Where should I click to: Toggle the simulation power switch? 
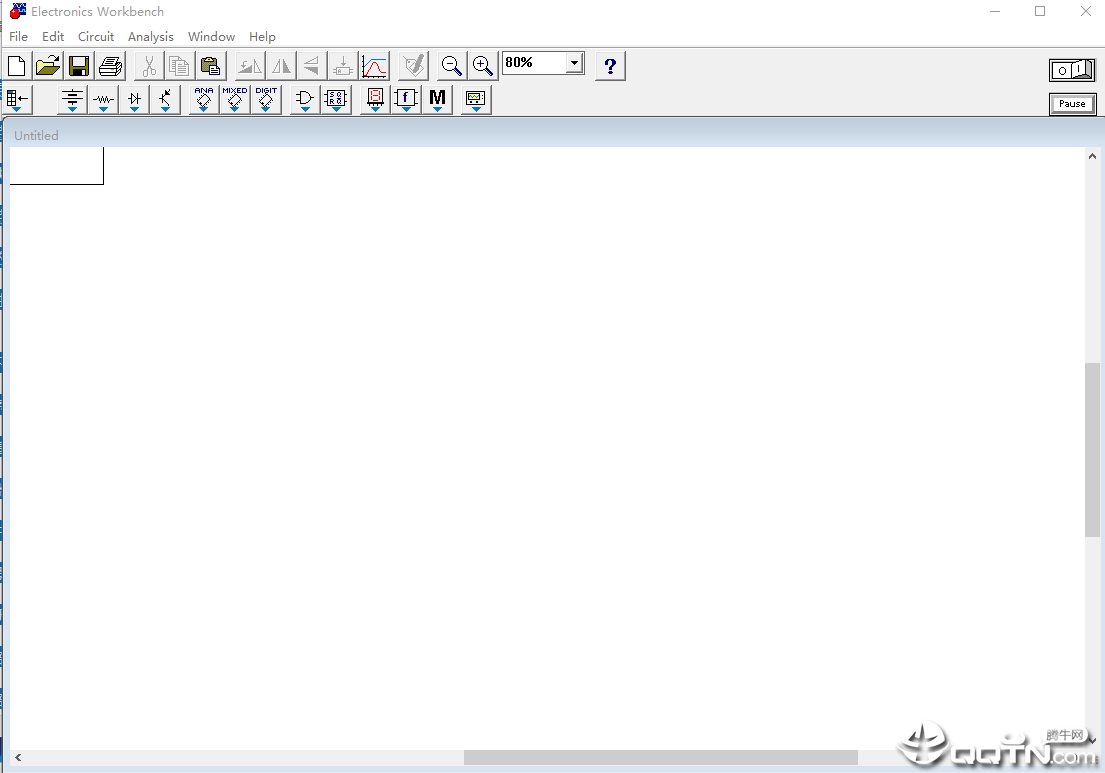[x=1072, y=70]
